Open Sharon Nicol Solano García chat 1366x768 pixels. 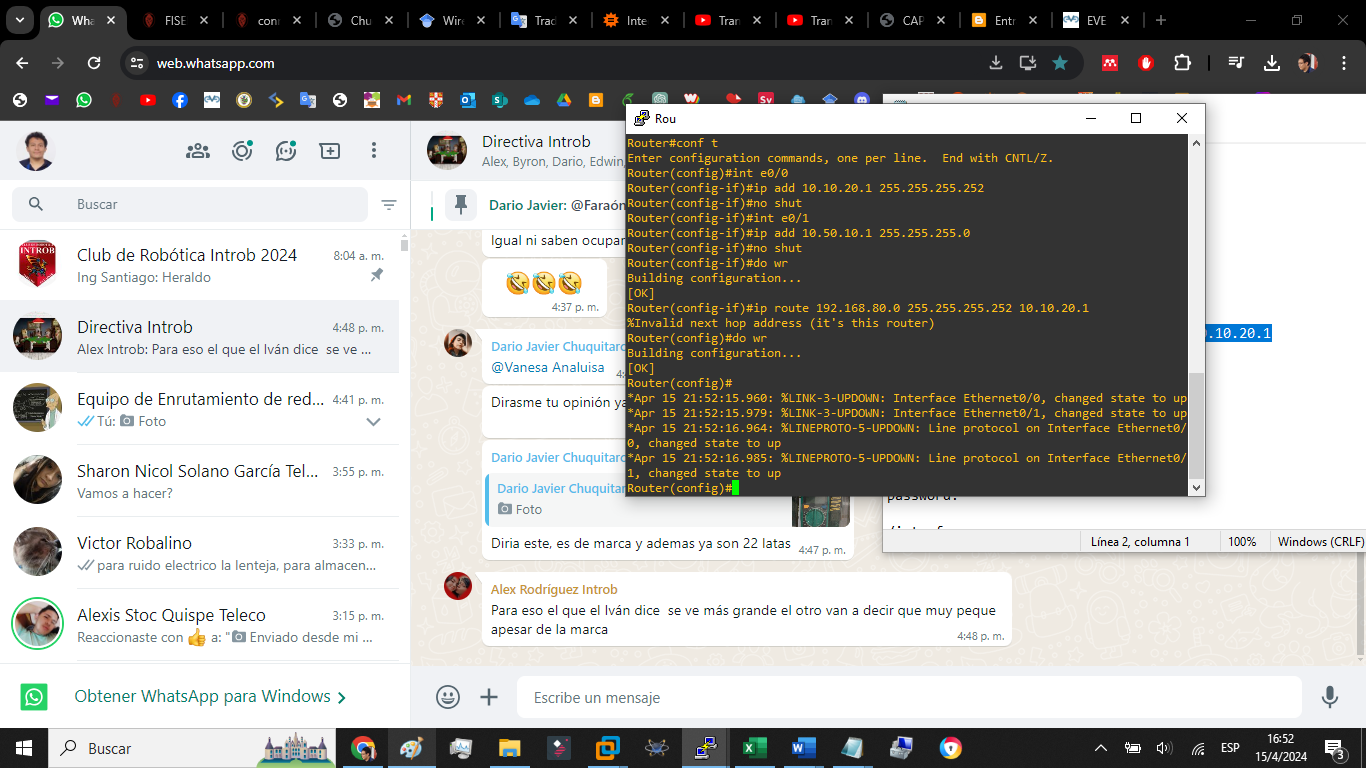[x=200, y=482]
